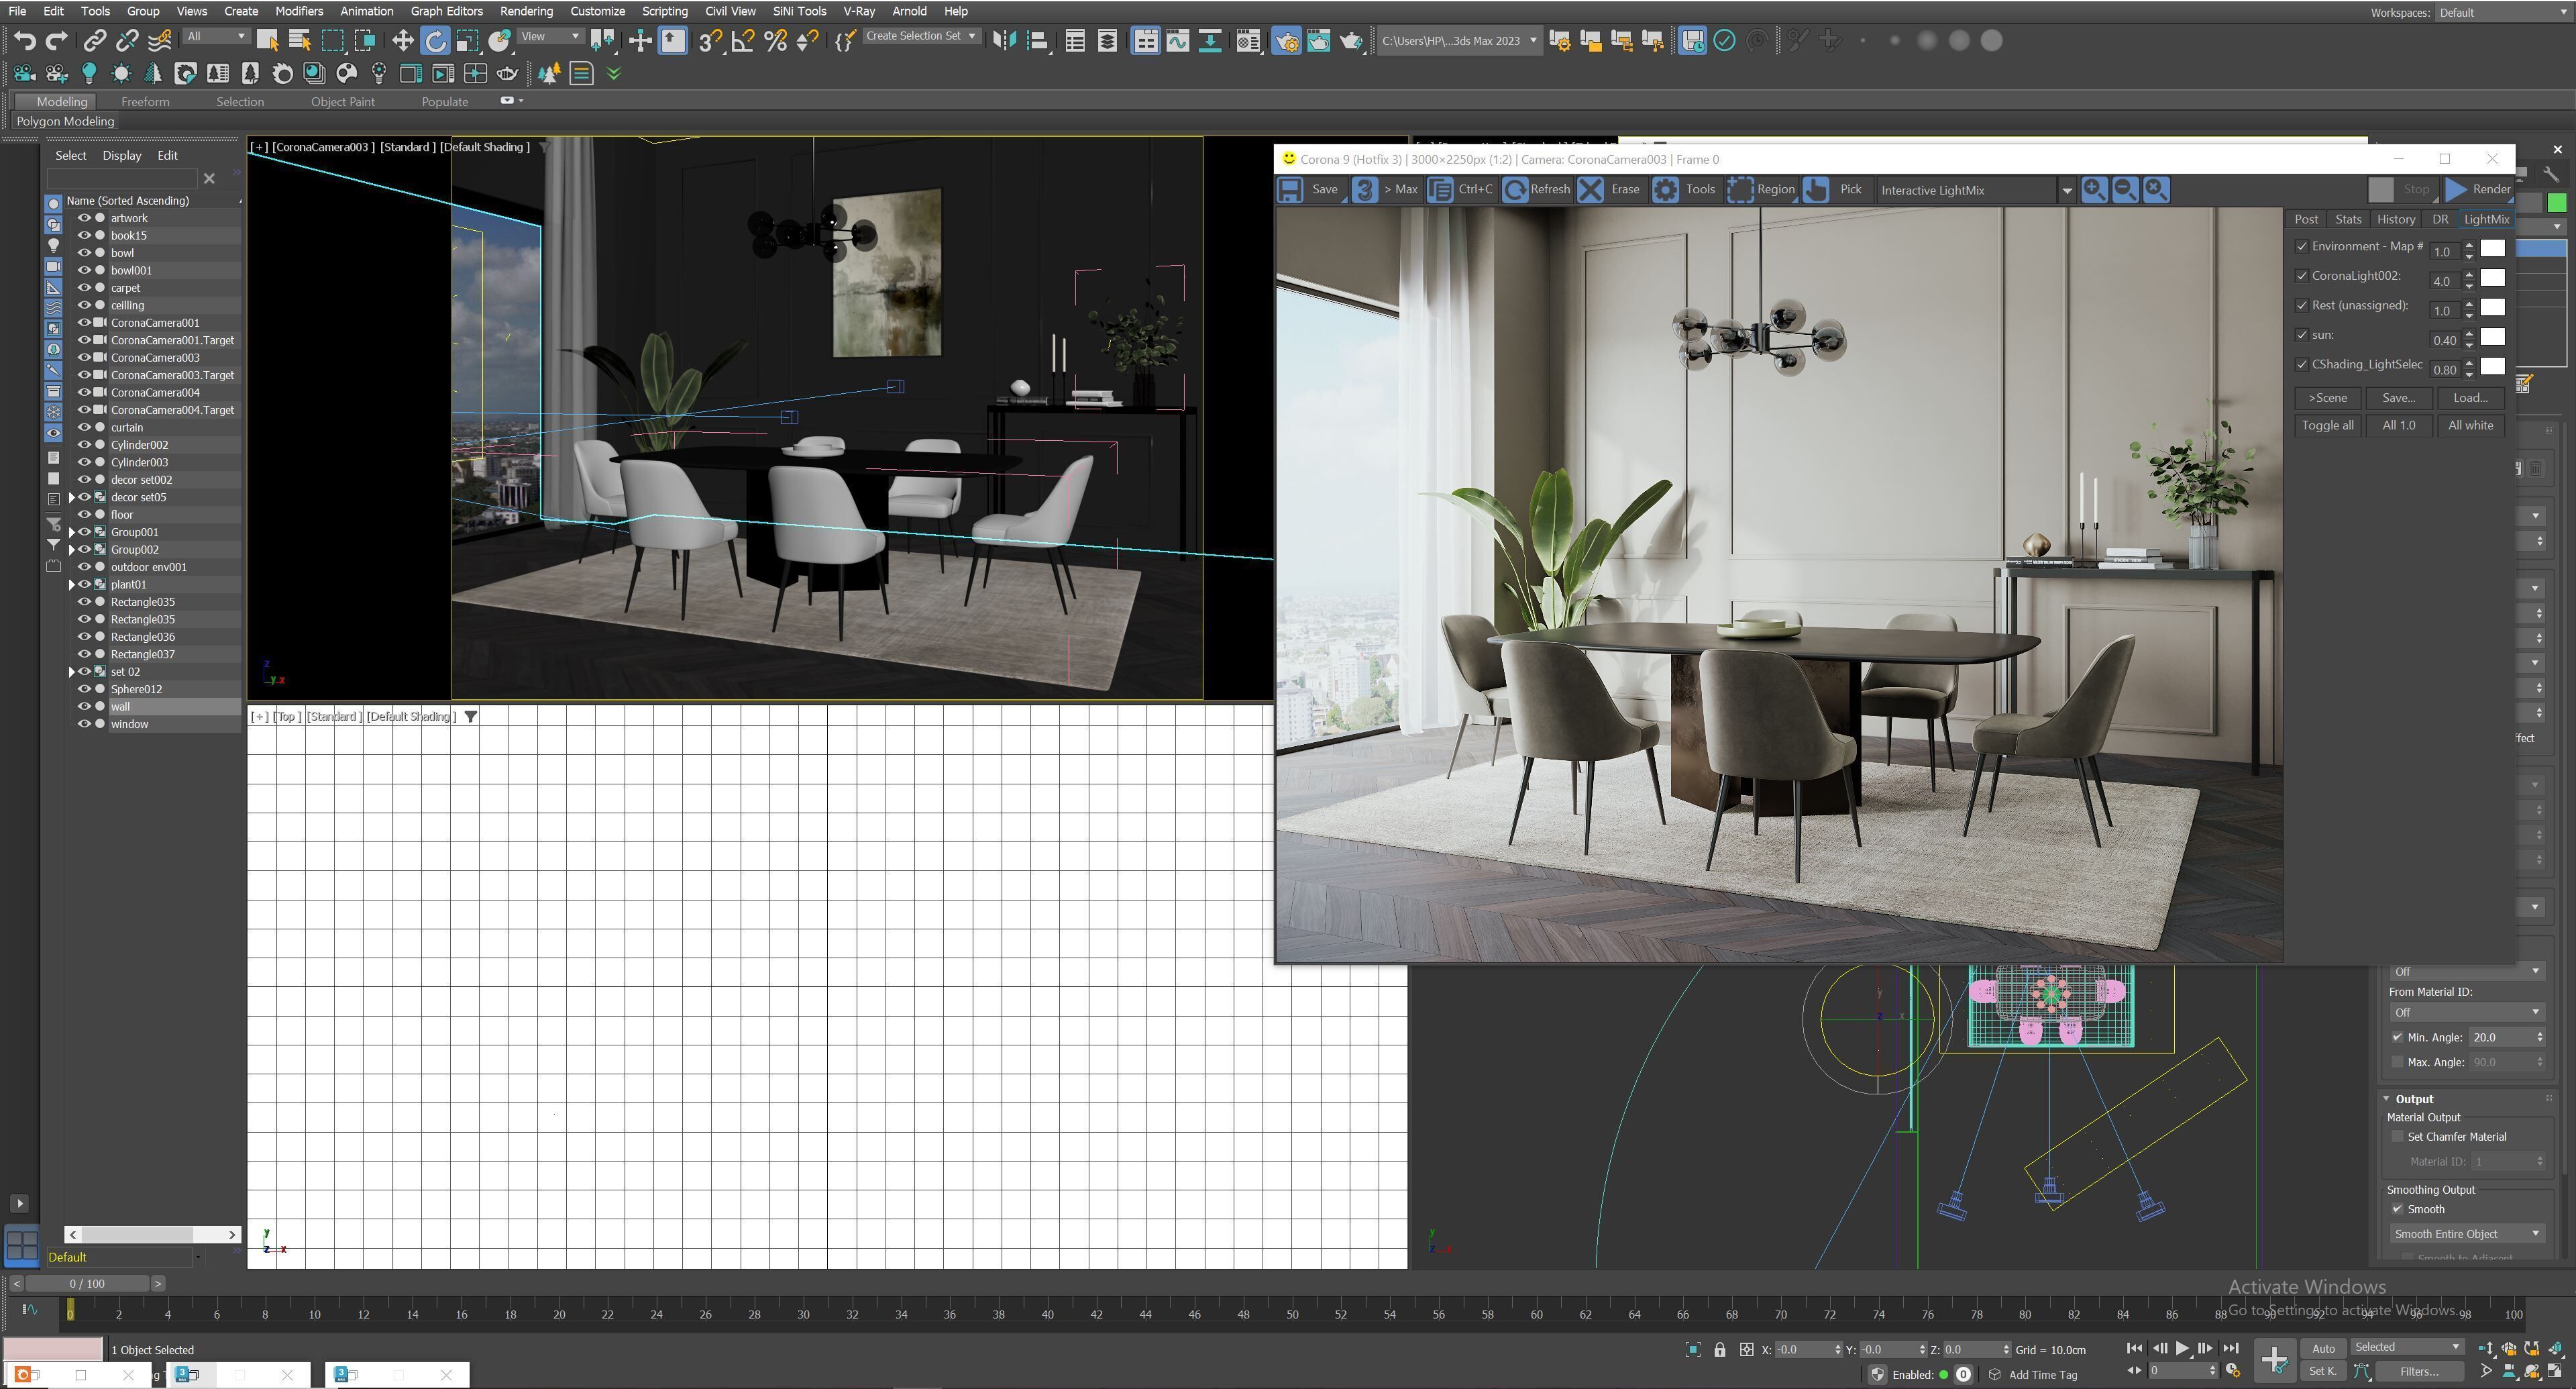Uncheck Min. Angle checkbox
Screen dimensions: 2576x1389
pos(2397,1037)
